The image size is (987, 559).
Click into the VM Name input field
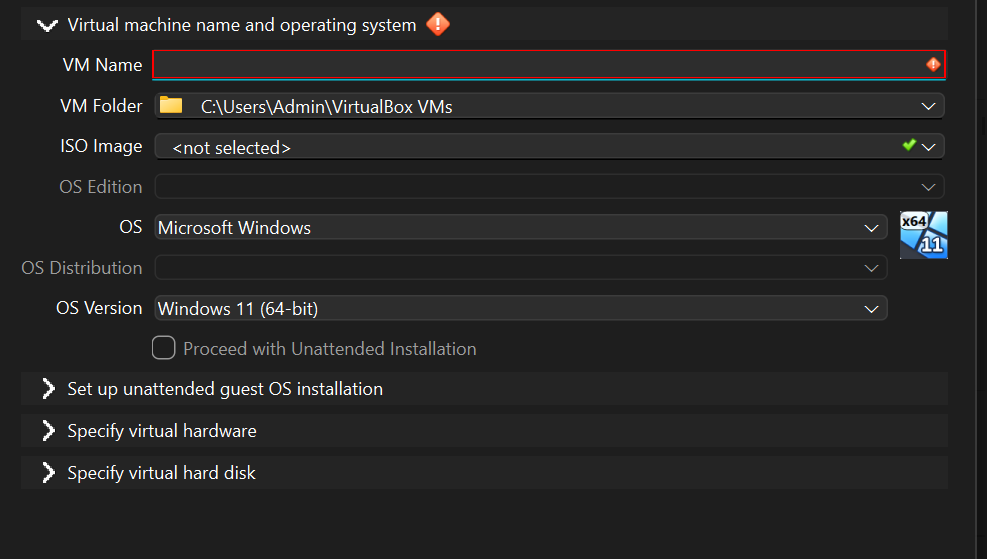549,64
